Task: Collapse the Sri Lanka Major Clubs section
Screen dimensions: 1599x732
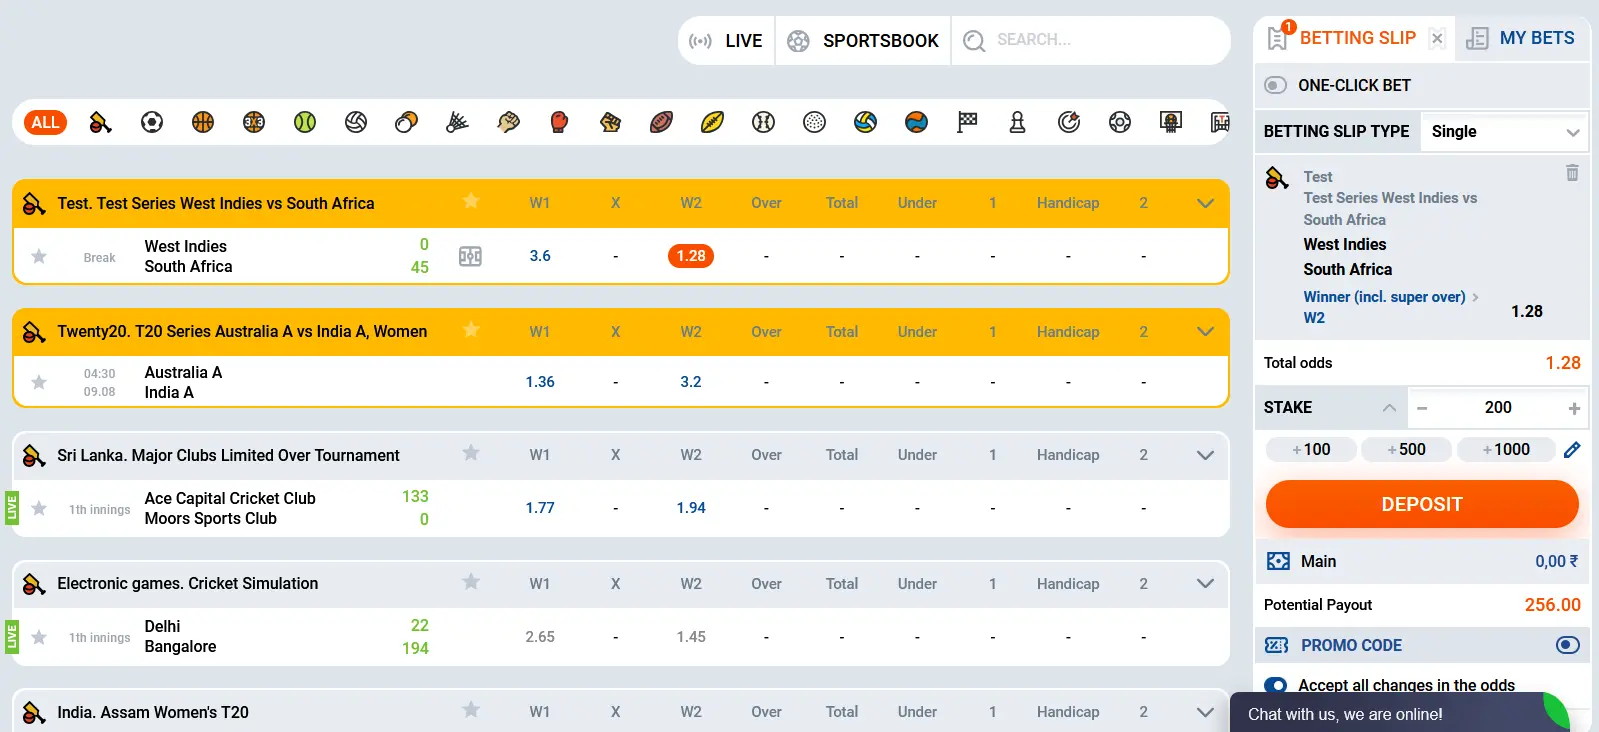Action: [x=1205, y=455]
